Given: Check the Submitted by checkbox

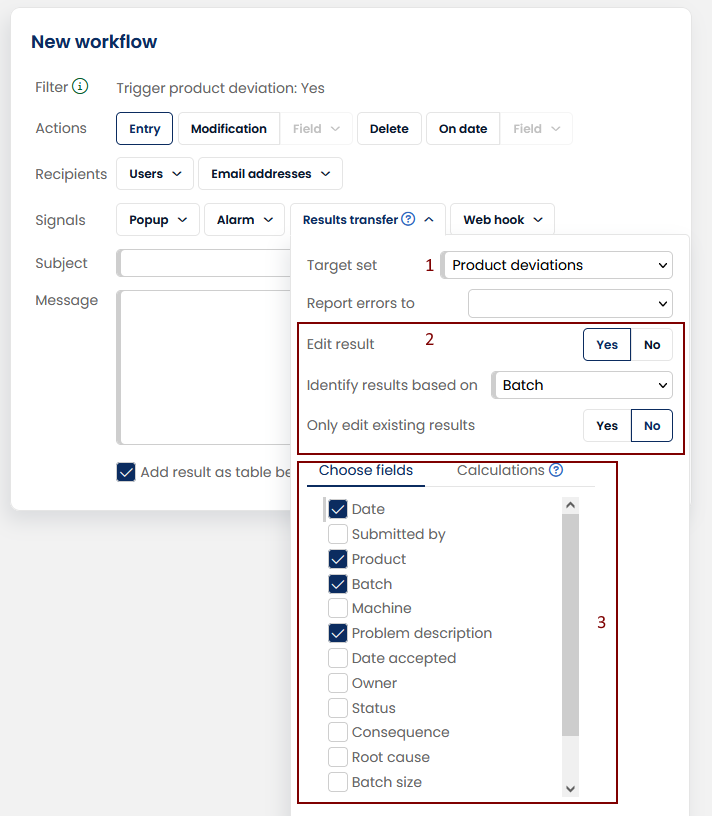Looking at the screenshot, I should (336, 534).
